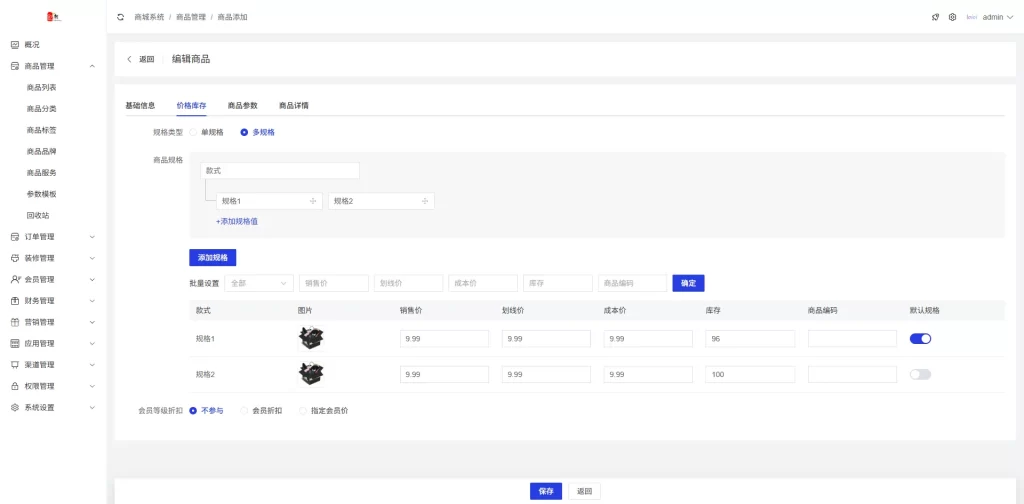Select 不参与 member discount option
The width and height of the screenshot is (1024, 504).
click(206, 411)
